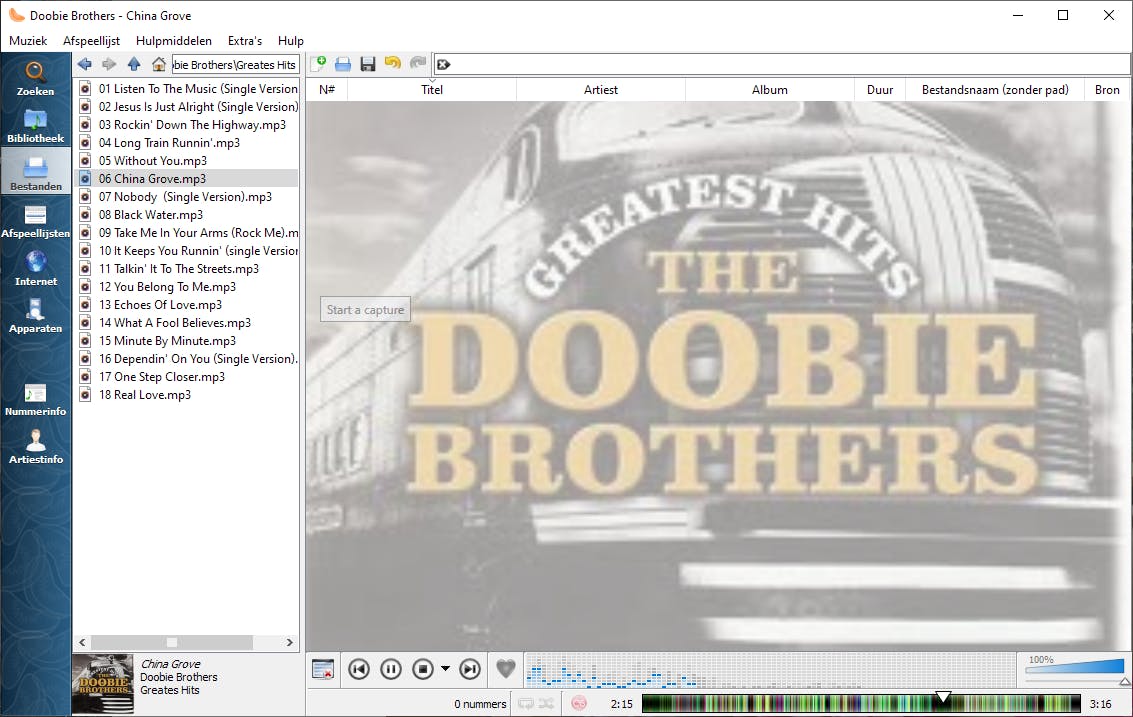Screen dimensions: 1133x717
Task: Open the Artiestinfo panel
Action: [35, 447]
